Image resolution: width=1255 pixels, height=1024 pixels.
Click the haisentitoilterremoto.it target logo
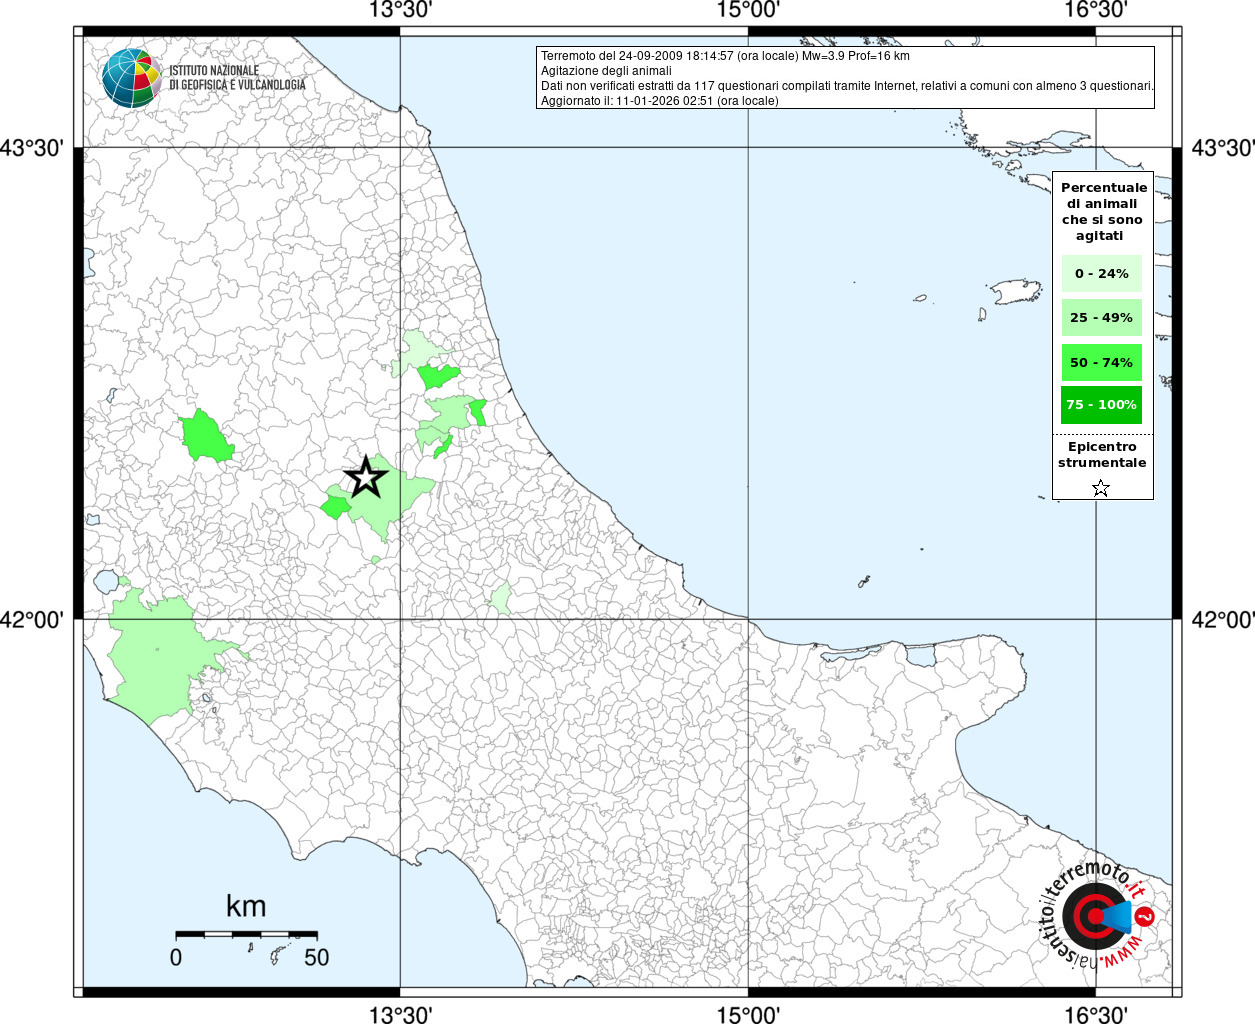pos(1095,915)
